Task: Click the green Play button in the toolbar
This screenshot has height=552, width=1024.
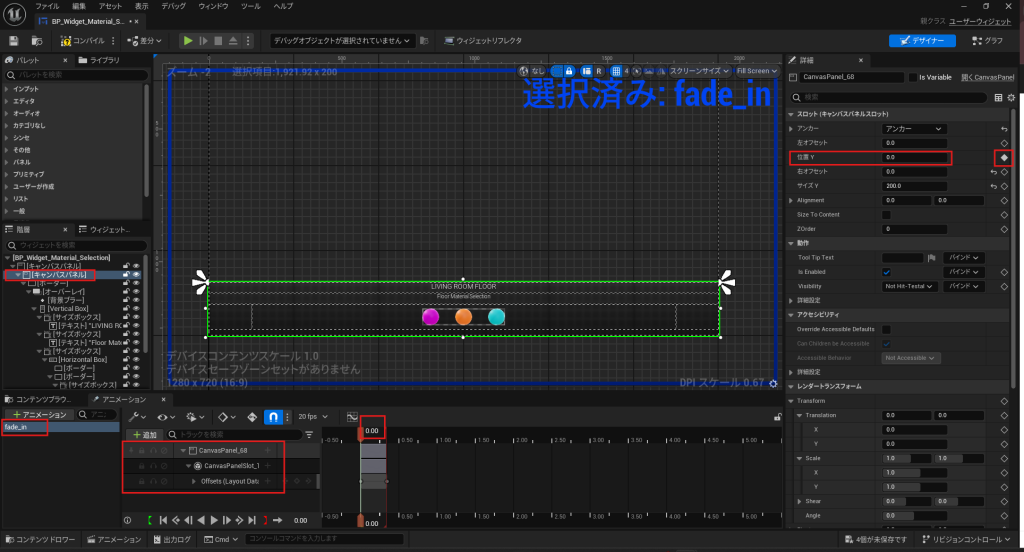Action: point(187,41)
